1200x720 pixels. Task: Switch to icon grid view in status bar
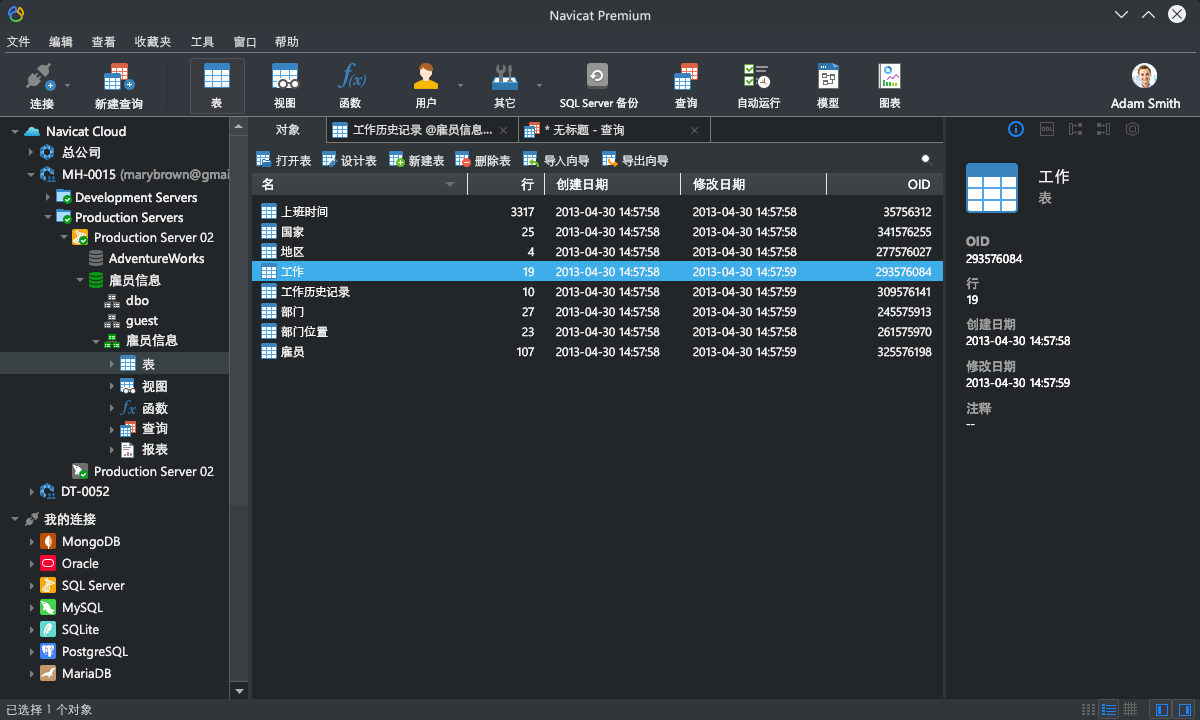(1088, 709)
